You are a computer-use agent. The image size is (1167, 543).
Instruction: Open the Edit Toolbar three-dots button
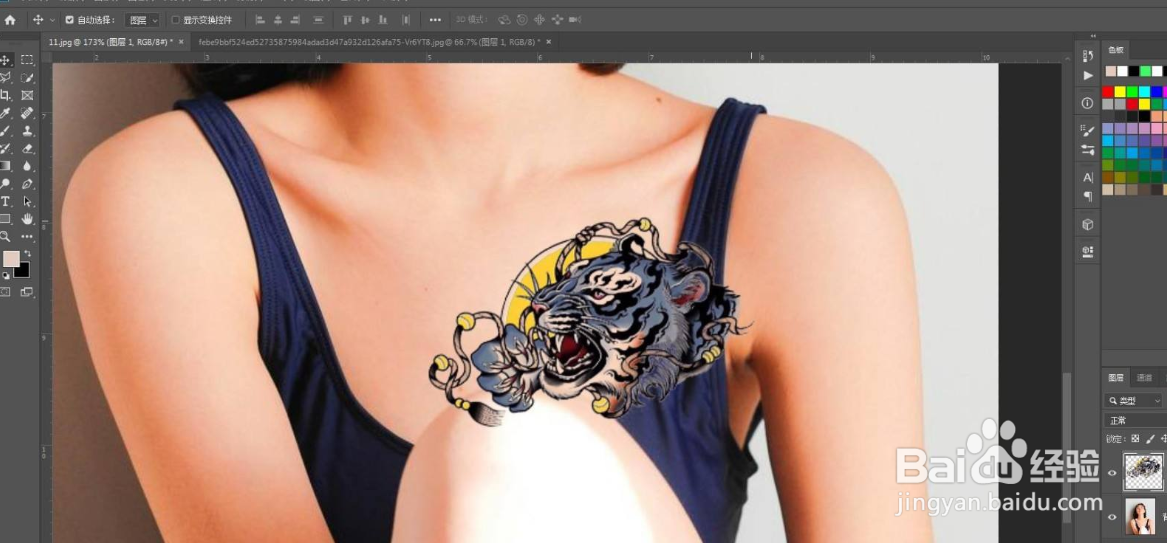[28, 237]
